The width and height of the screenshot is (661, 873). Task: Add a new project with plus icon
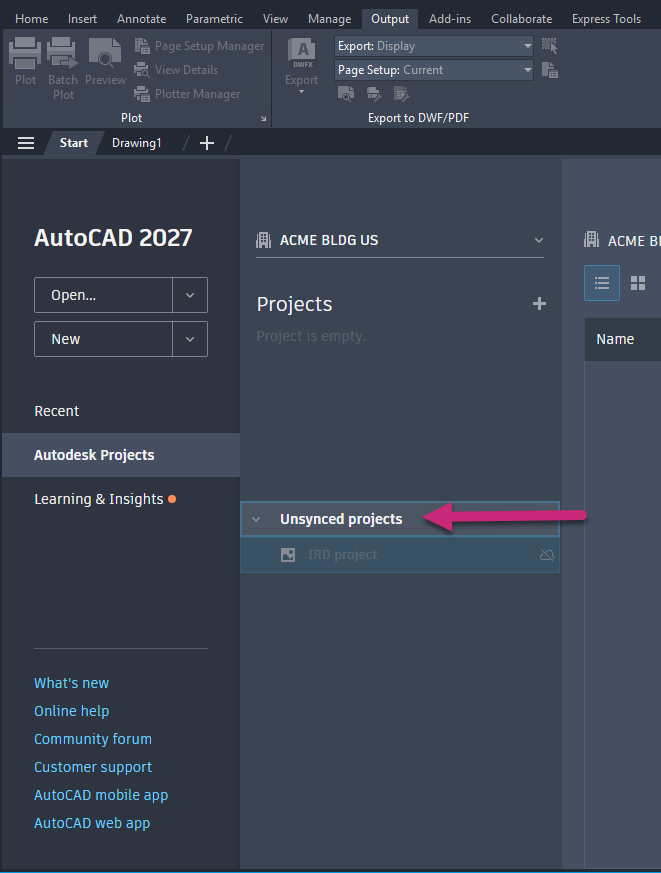tap(539, 304)
